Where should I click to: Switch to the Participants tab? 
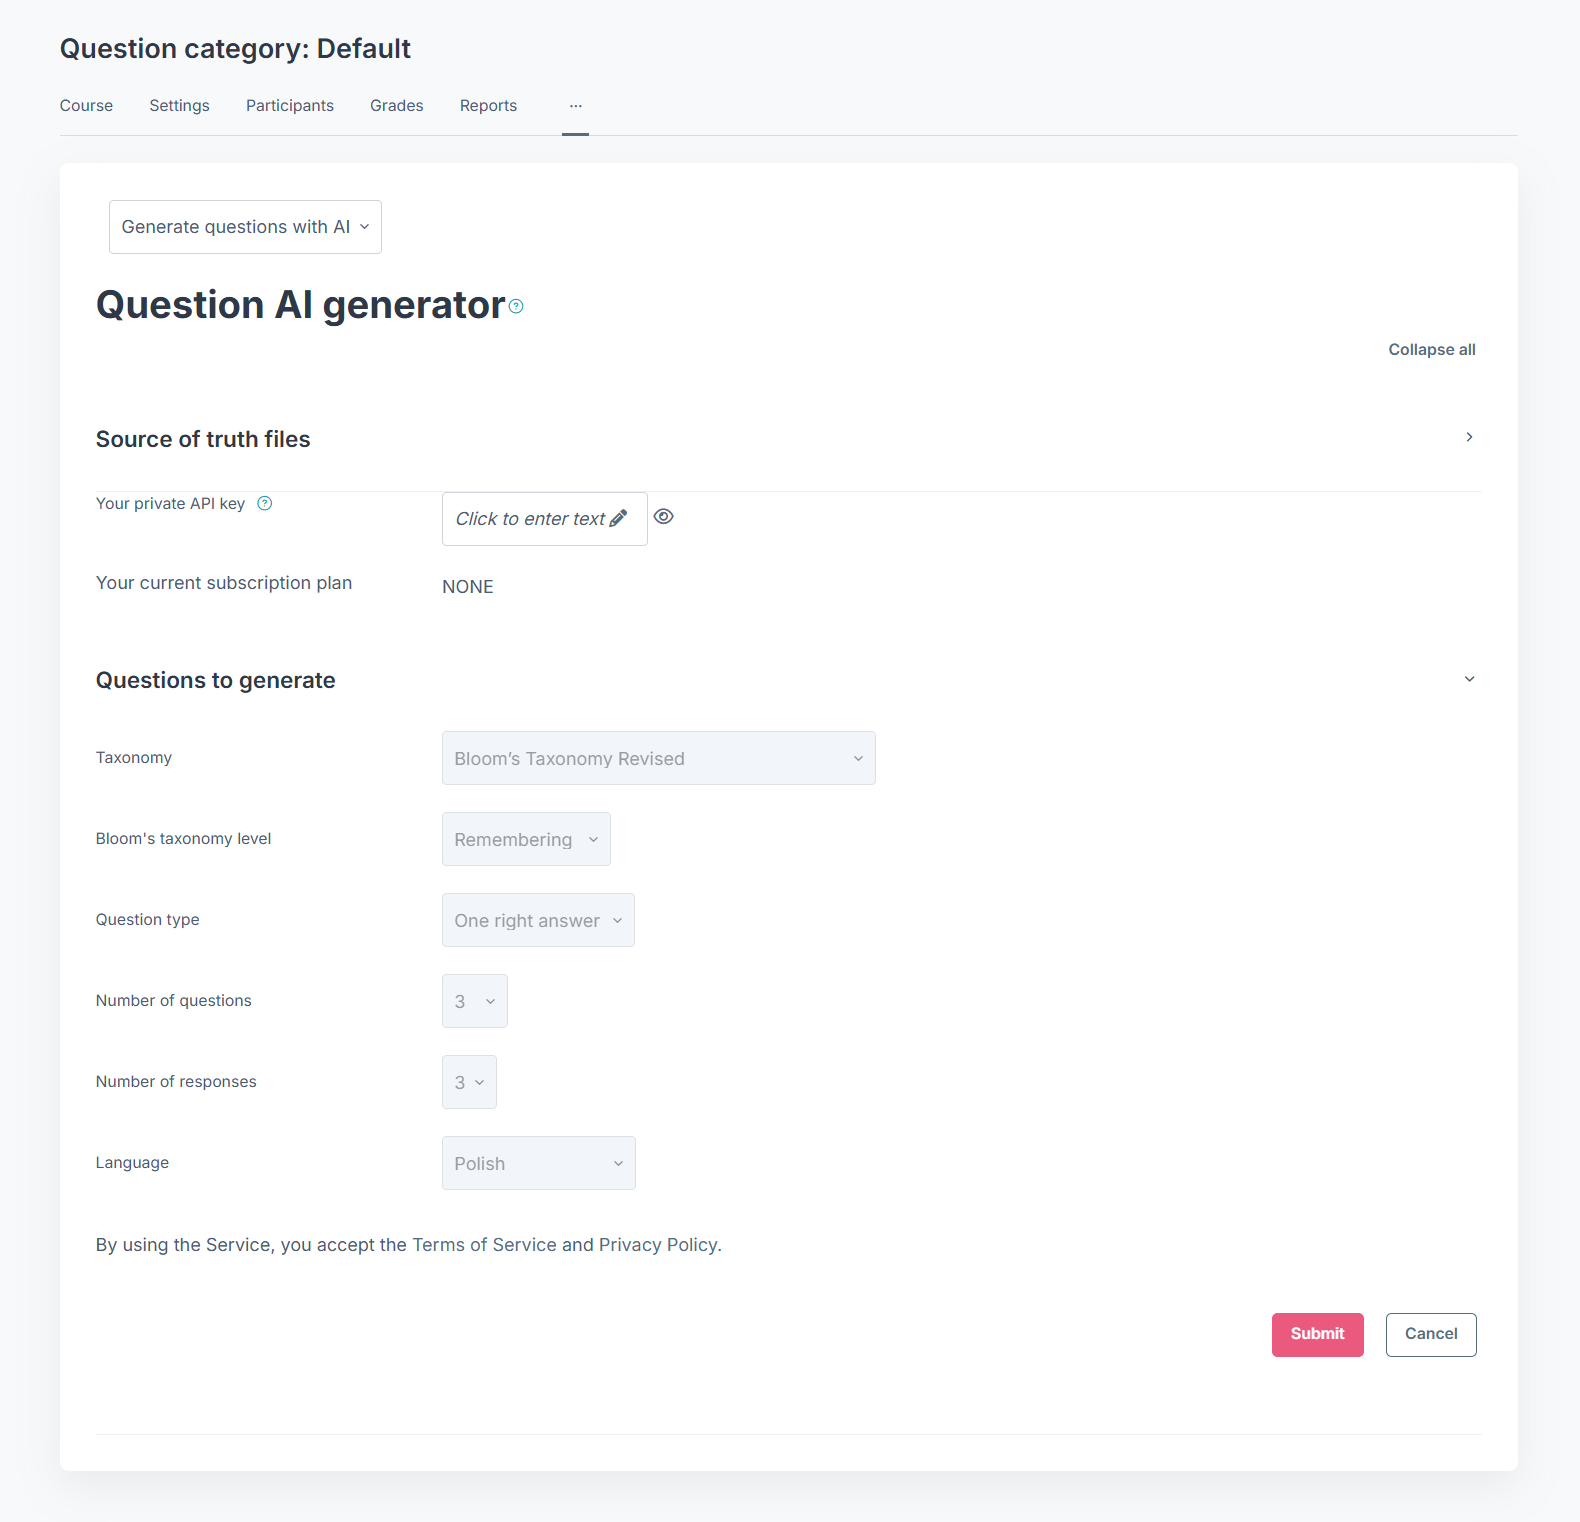coord(290,106)
